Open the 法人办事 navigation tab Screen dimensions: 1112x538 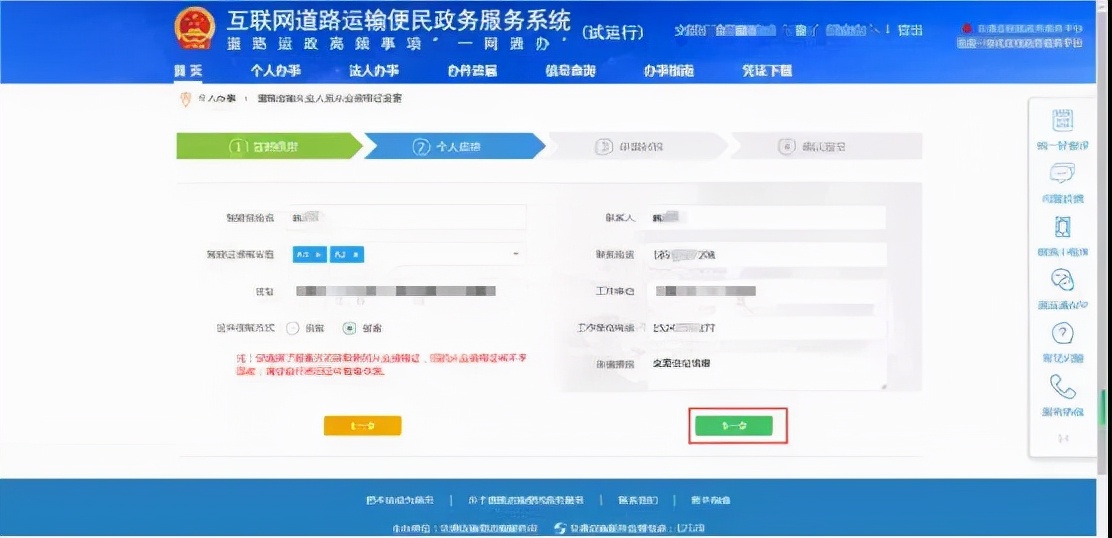pos(374,70)
